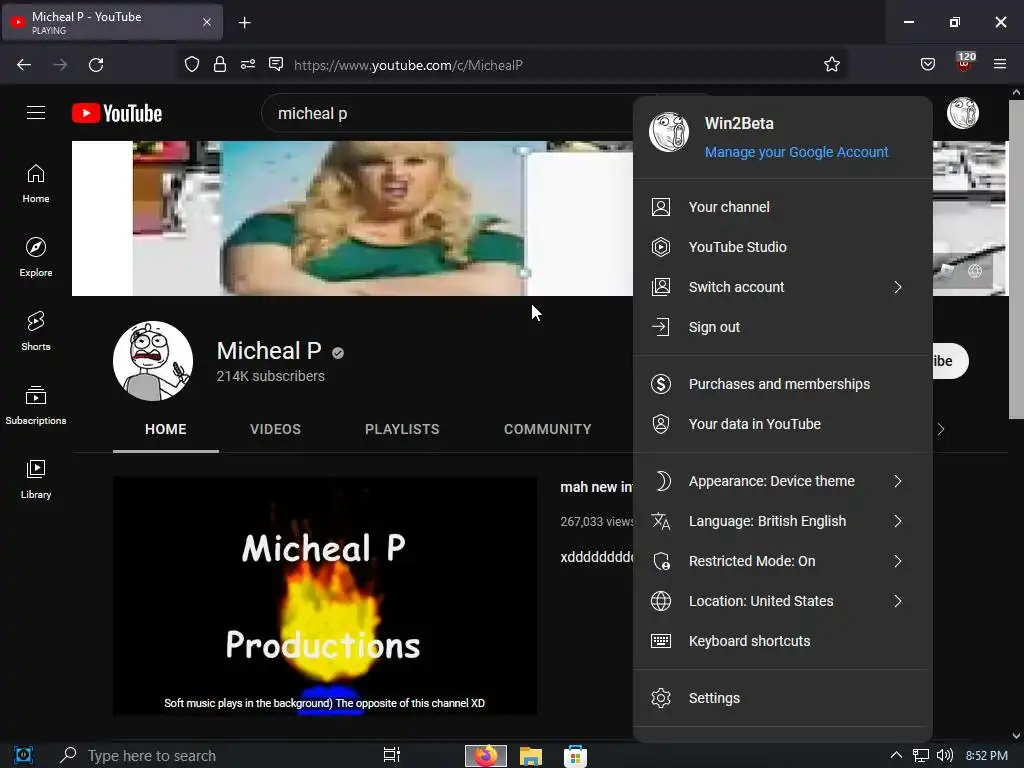Open Settings from the account menu
Image resolution: width=1024 pixels, height=768 pixels.
782,698
